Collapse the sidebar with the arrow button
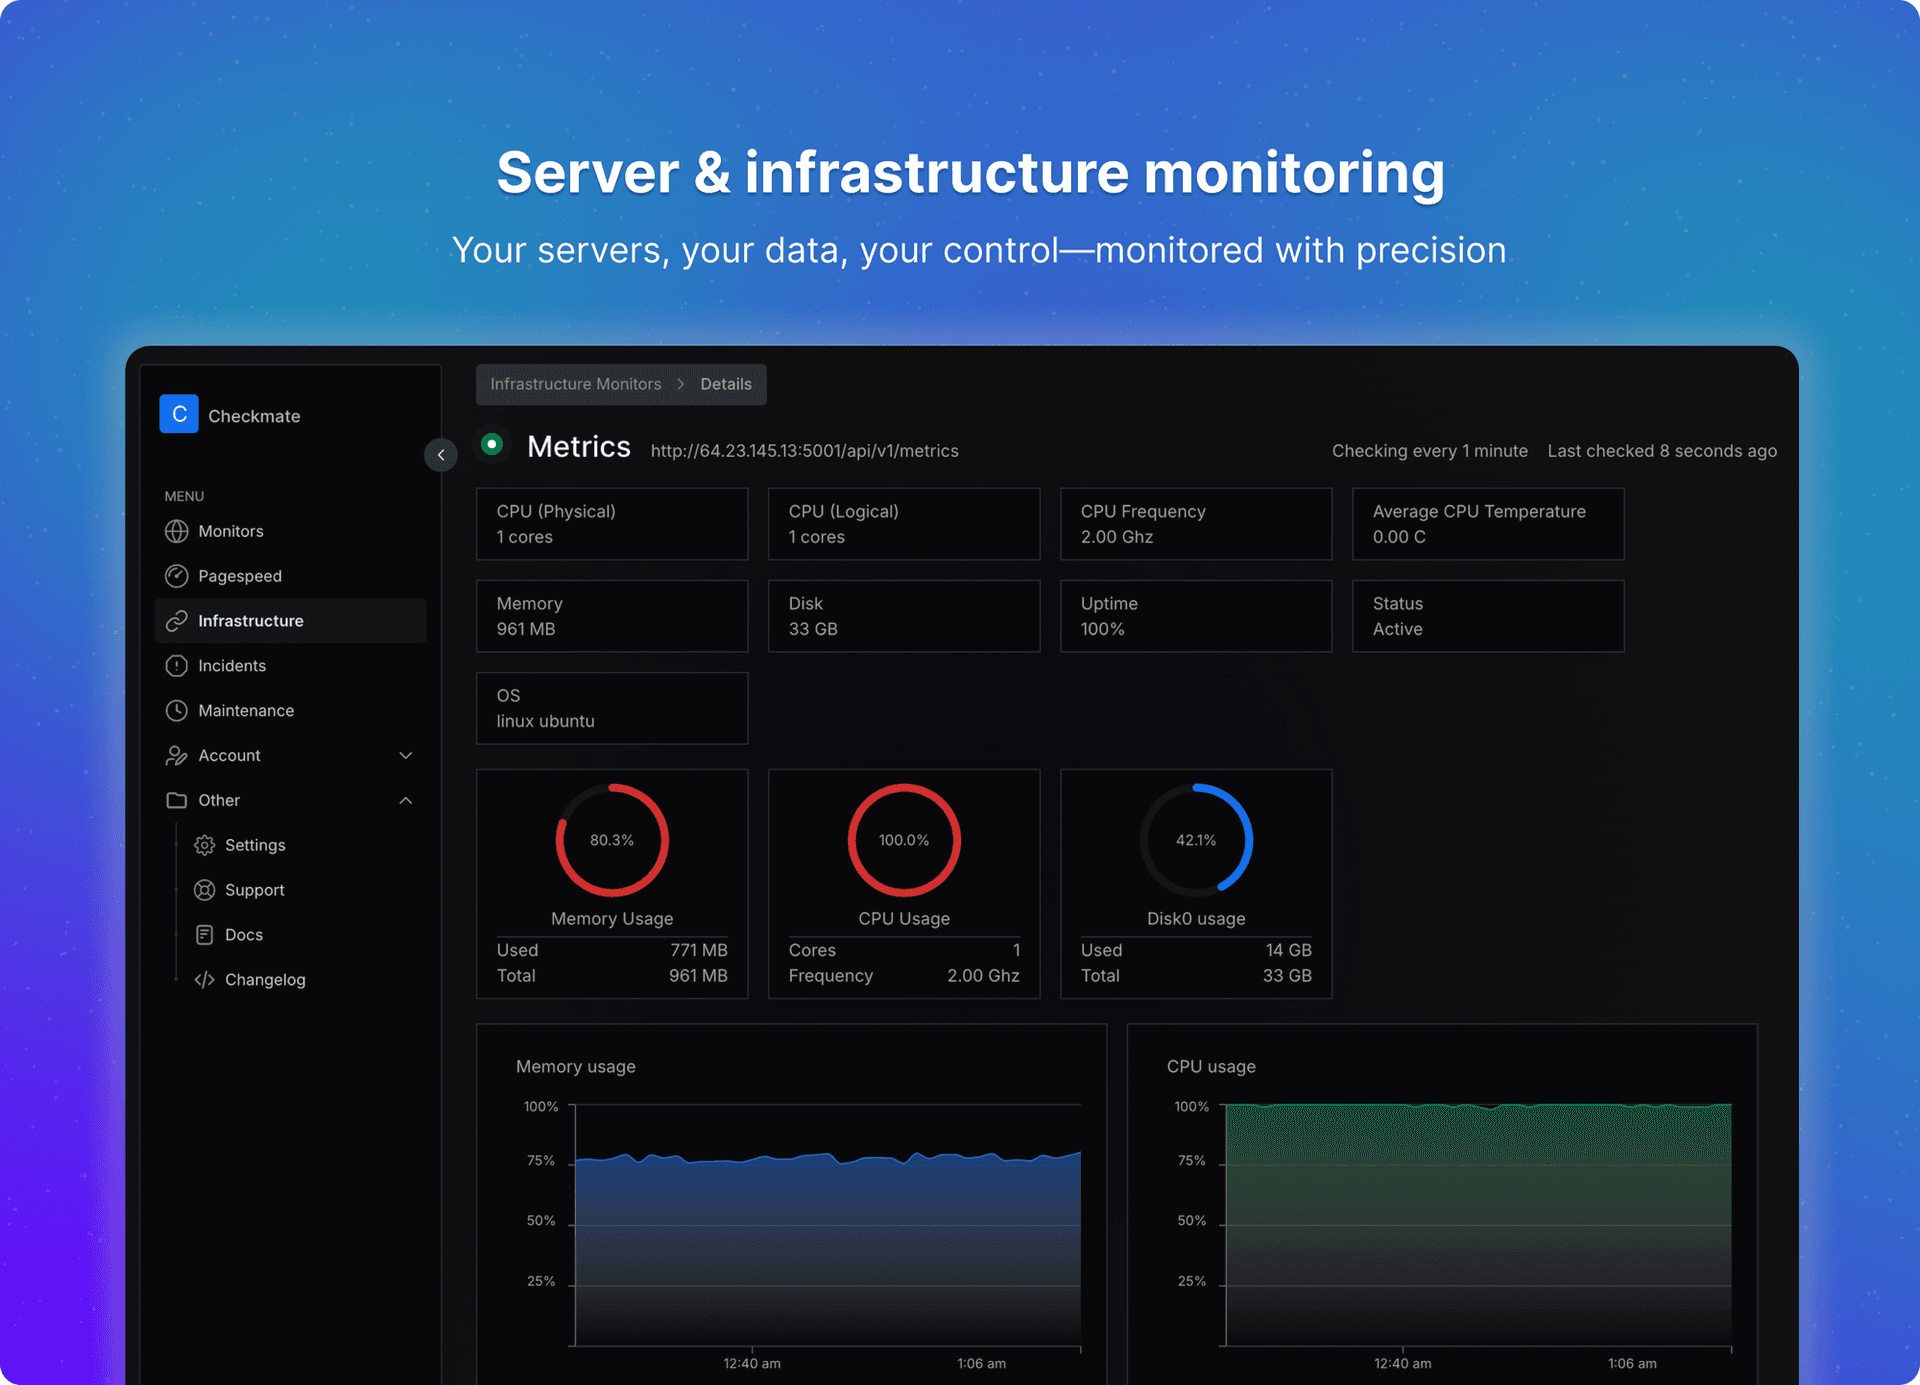This screenshot has width=1920, height=1385. [441, 454]
